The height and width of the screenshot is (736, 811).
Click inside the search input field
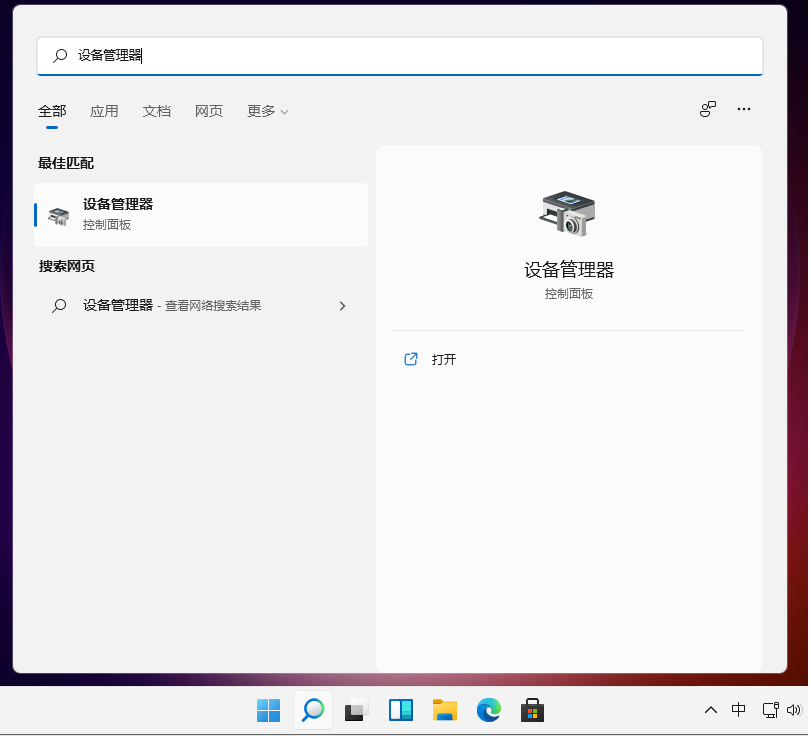click(300, 56)
